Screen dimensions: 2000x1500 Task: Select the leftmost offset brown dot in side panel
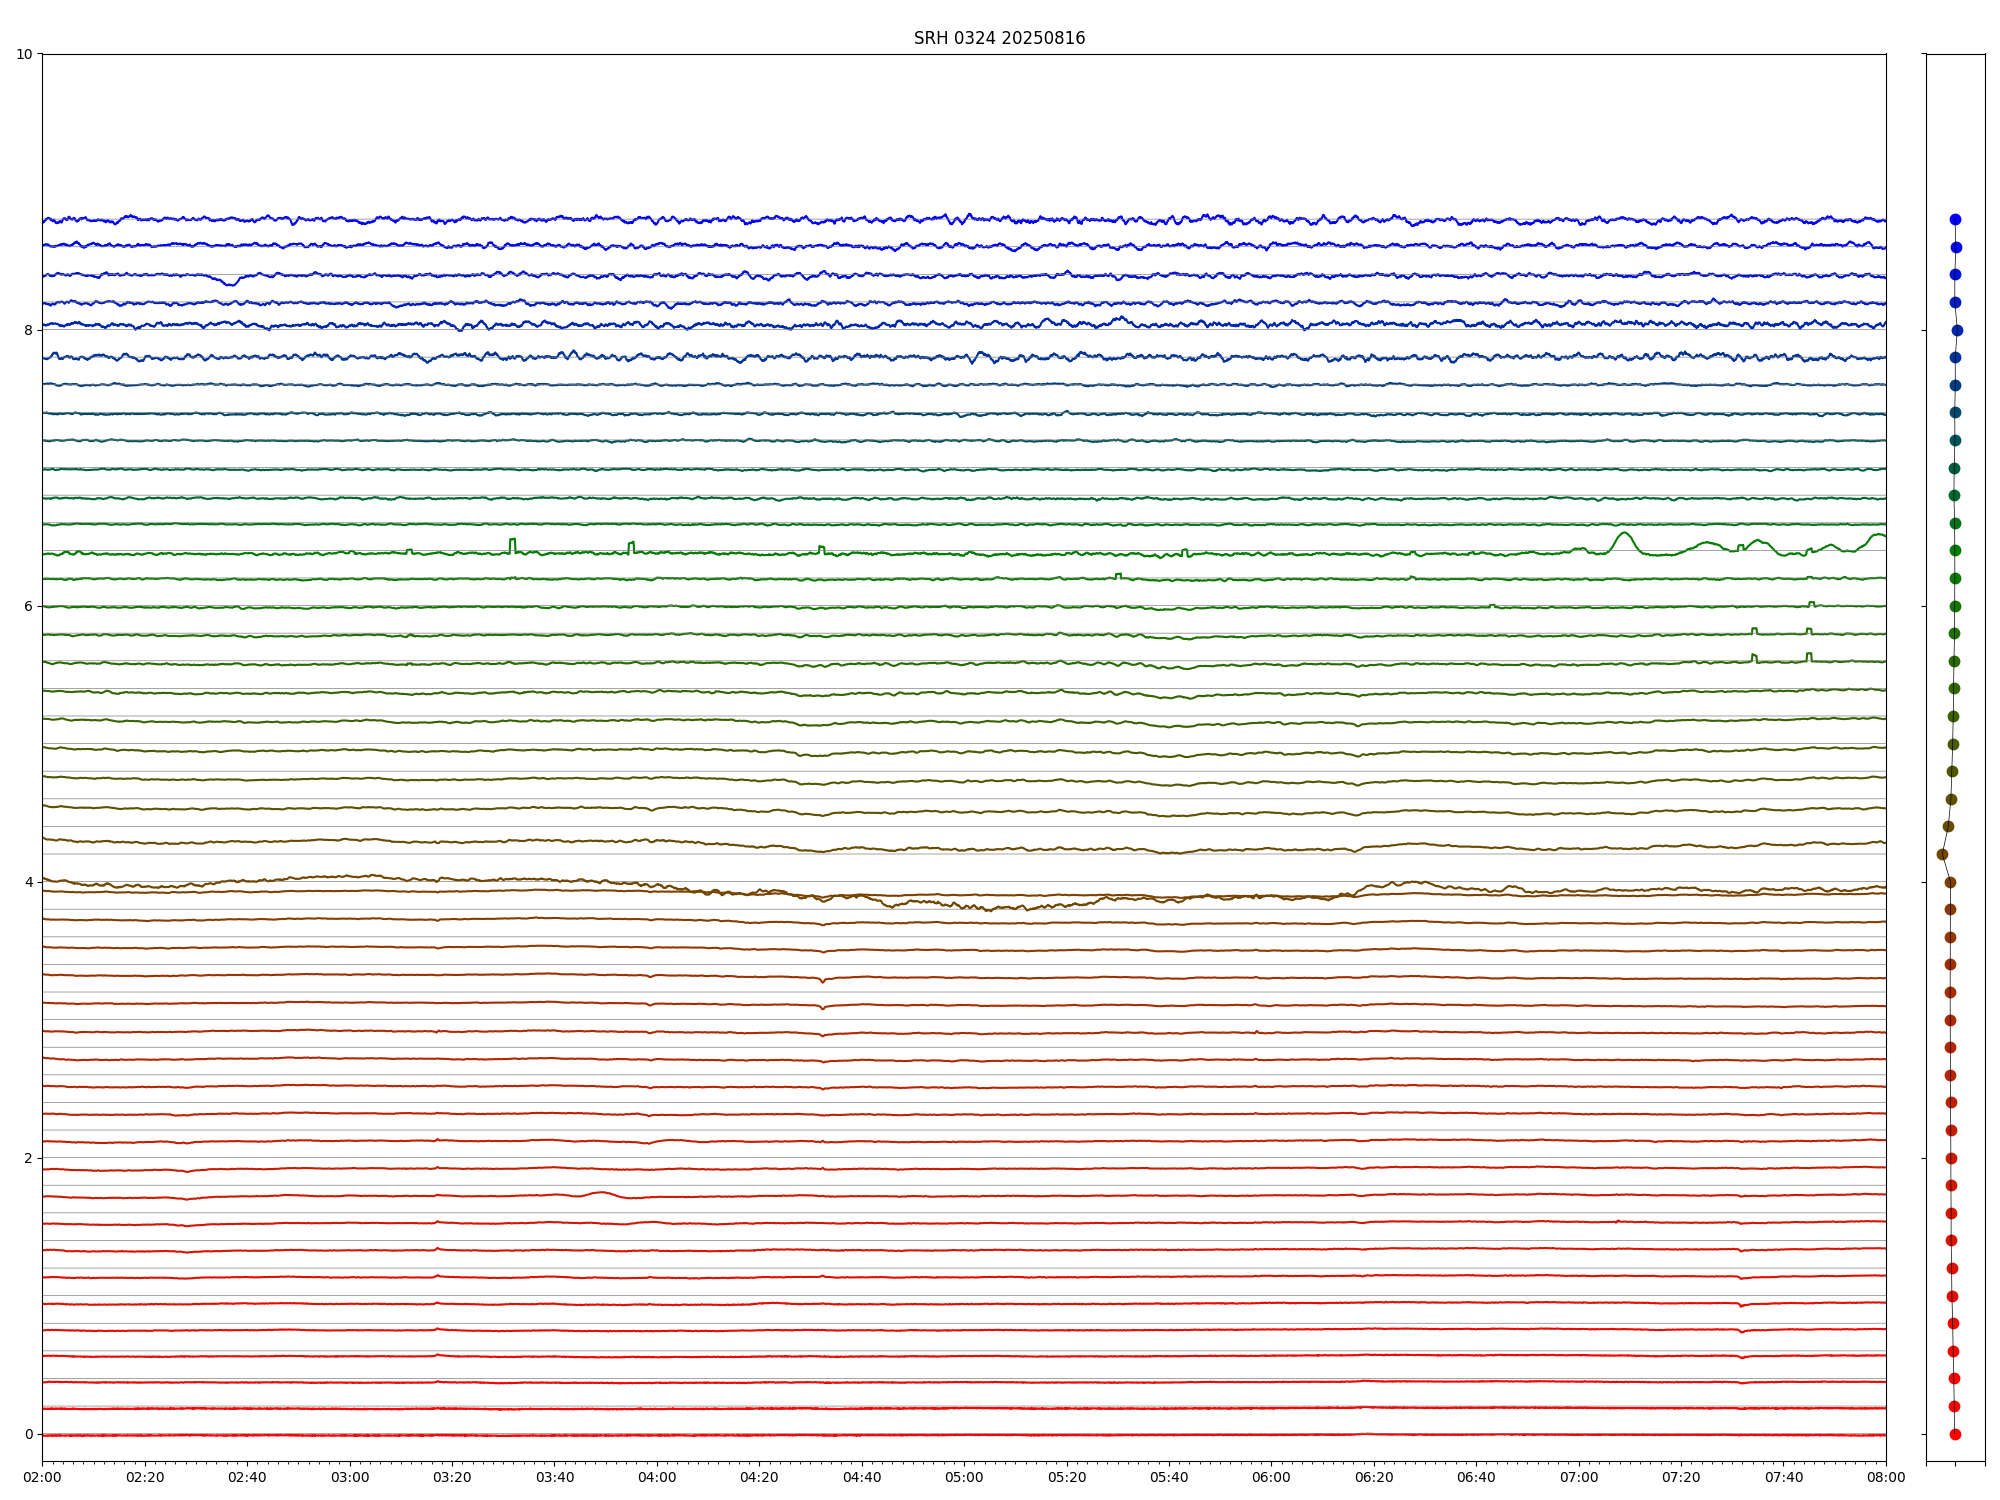[x=1942, y=854]
